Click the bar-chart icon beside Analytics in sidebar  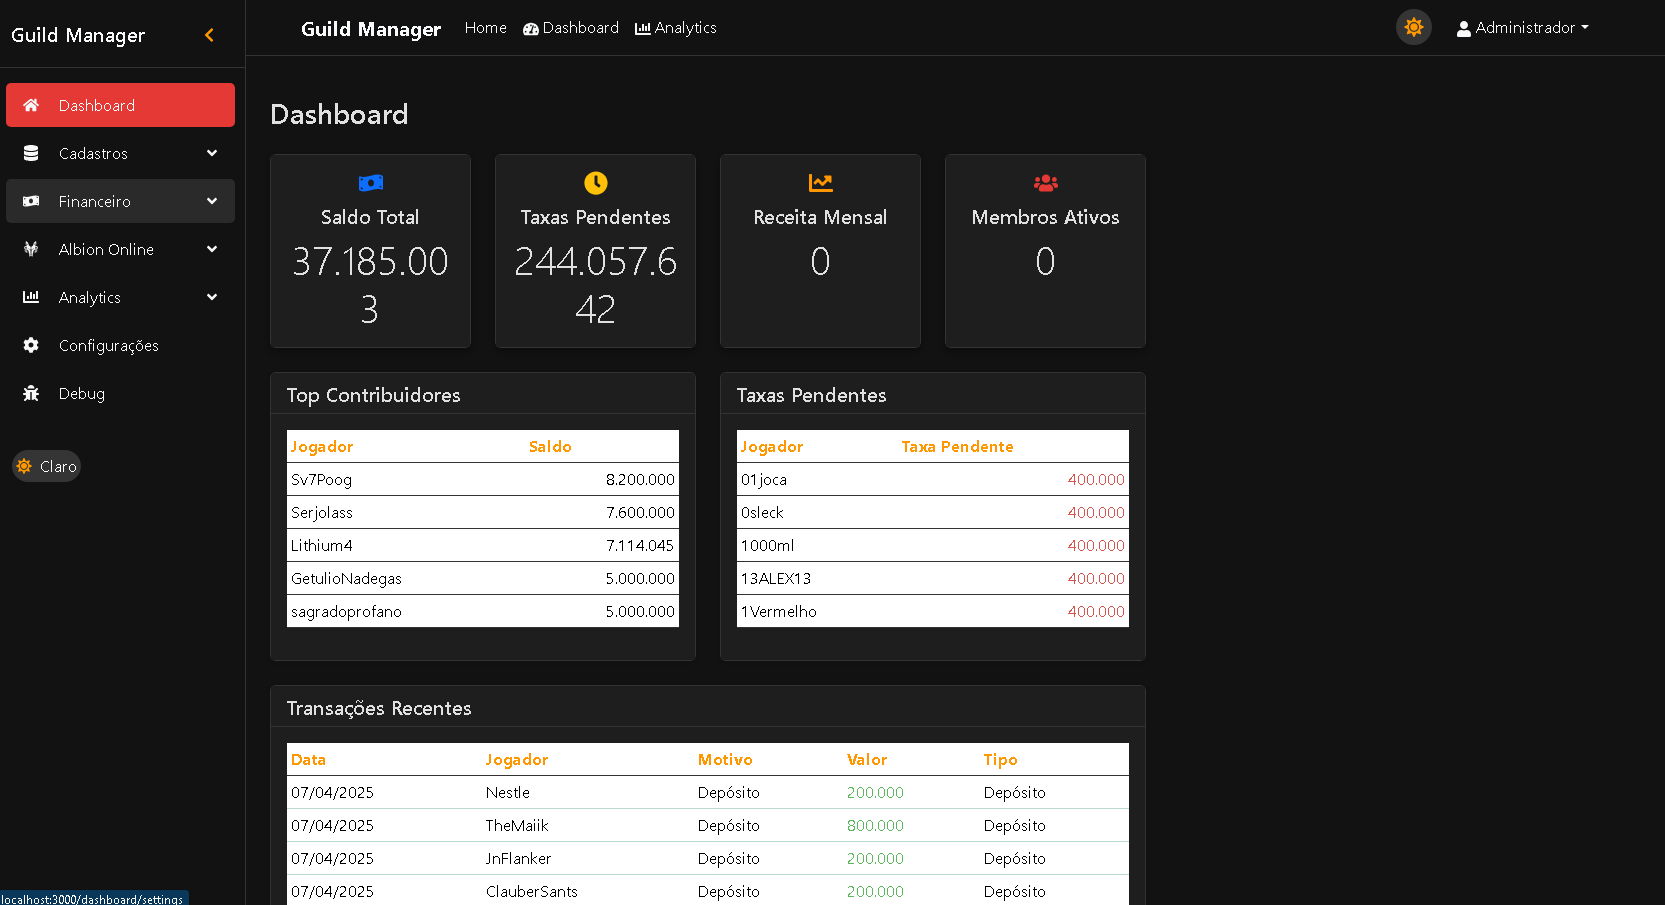coord(30,297)
